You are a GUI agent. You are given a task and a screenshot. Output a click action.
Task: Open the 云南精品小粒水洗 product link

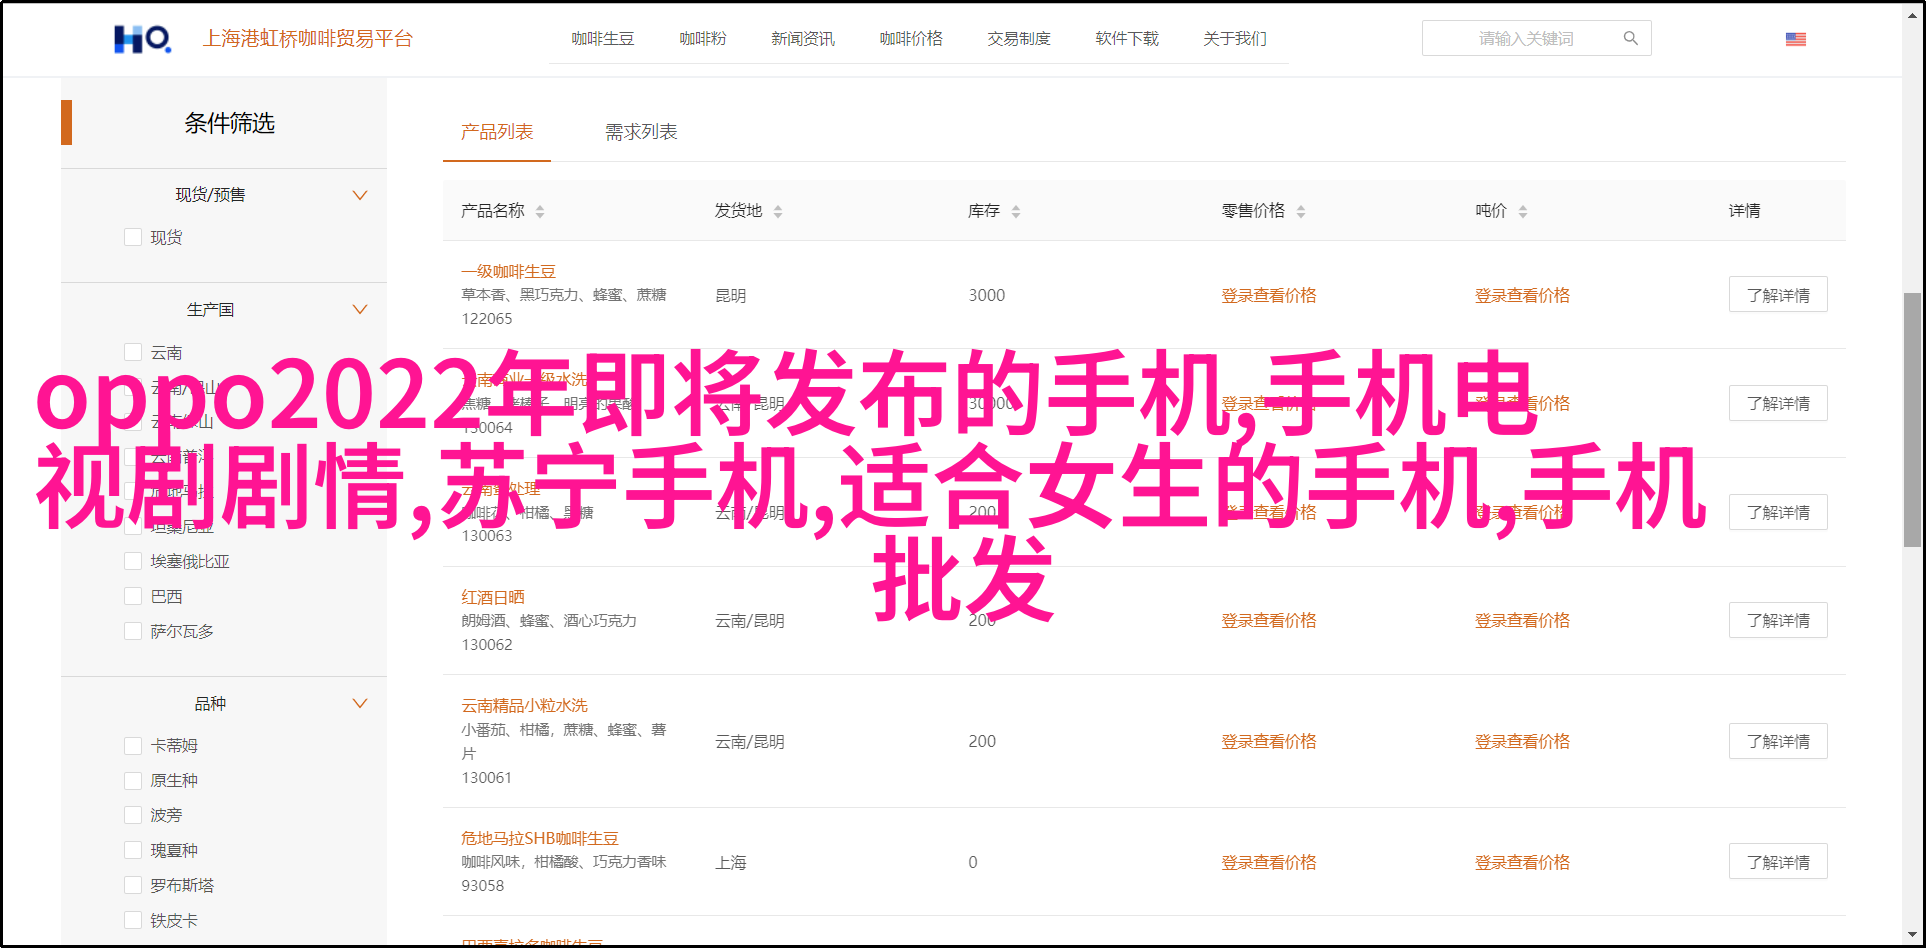click(x=524, y=705)
